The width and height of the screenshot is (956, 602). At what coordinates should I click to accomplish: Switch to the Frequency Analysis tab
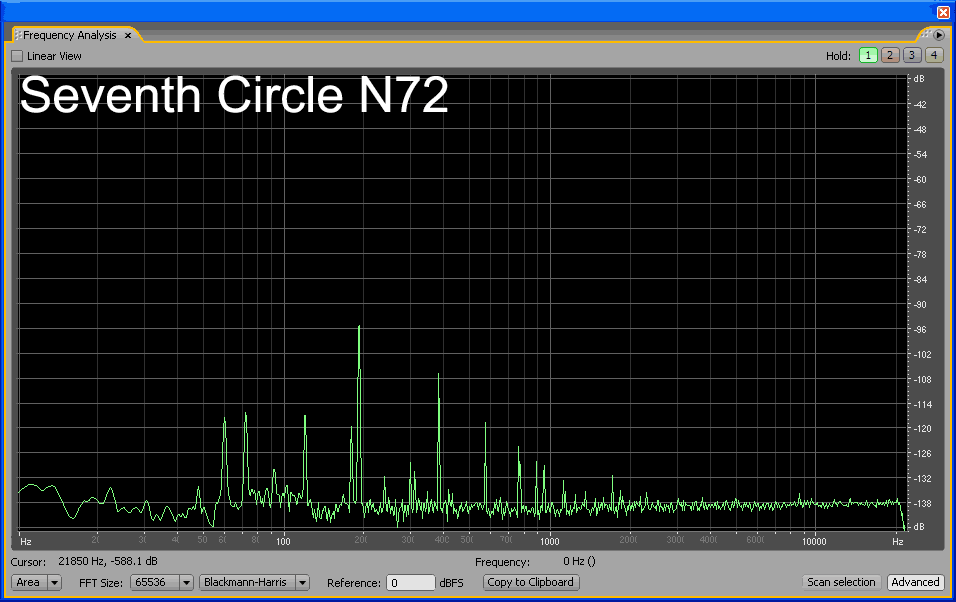pos(70,35)
